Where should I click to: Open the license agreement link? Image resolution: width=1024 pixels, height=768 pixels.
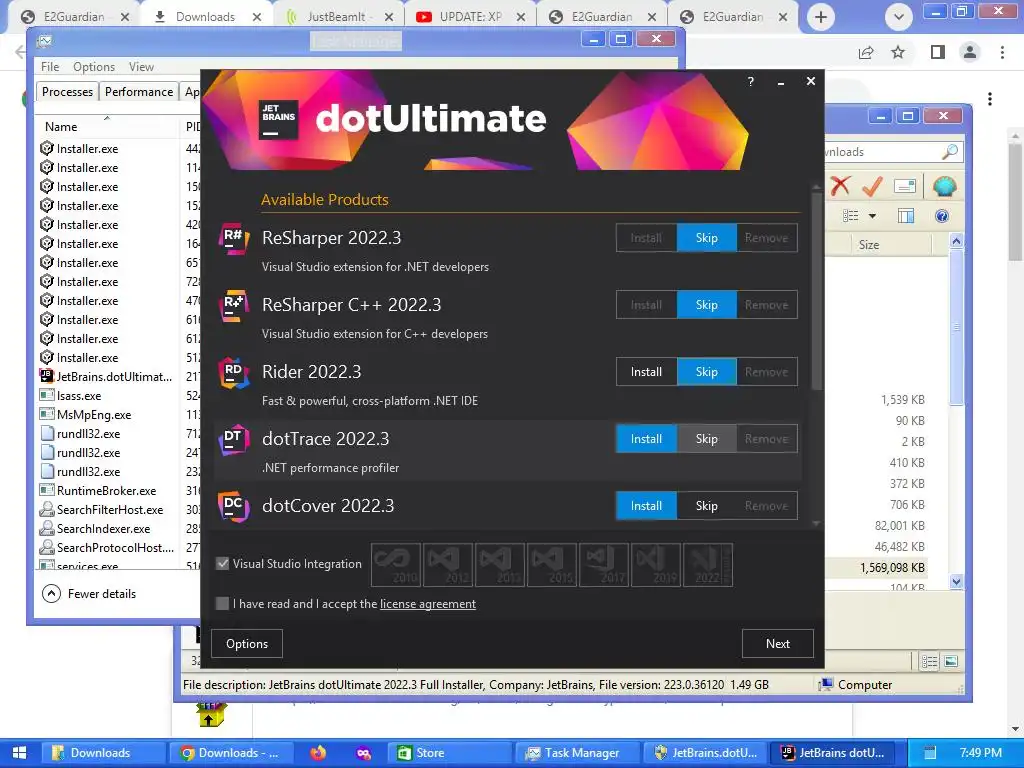click(428, 604)
